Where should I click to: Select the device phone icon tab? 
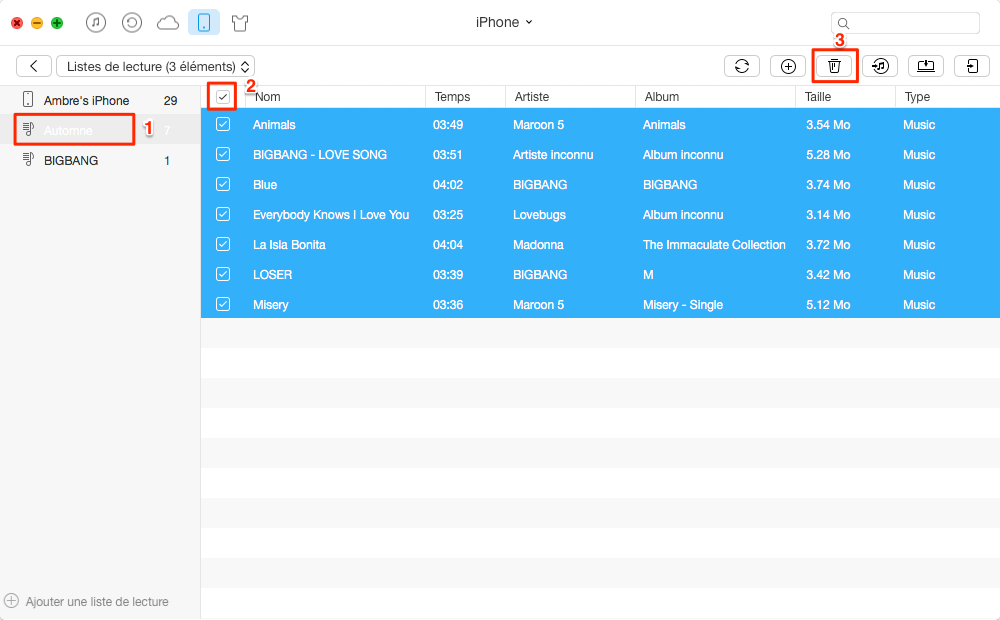(204, 23)
